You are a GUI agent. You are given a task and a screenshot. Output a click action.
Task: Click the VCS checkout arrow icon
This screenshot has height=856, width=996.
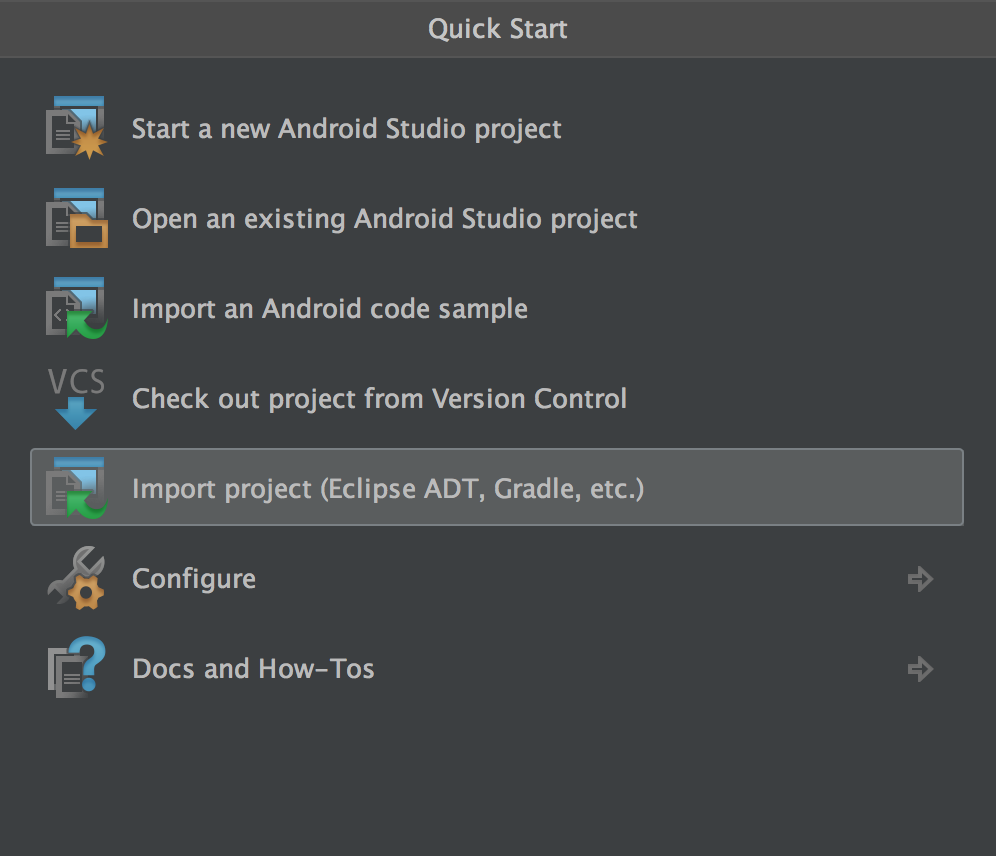[76, 398]
